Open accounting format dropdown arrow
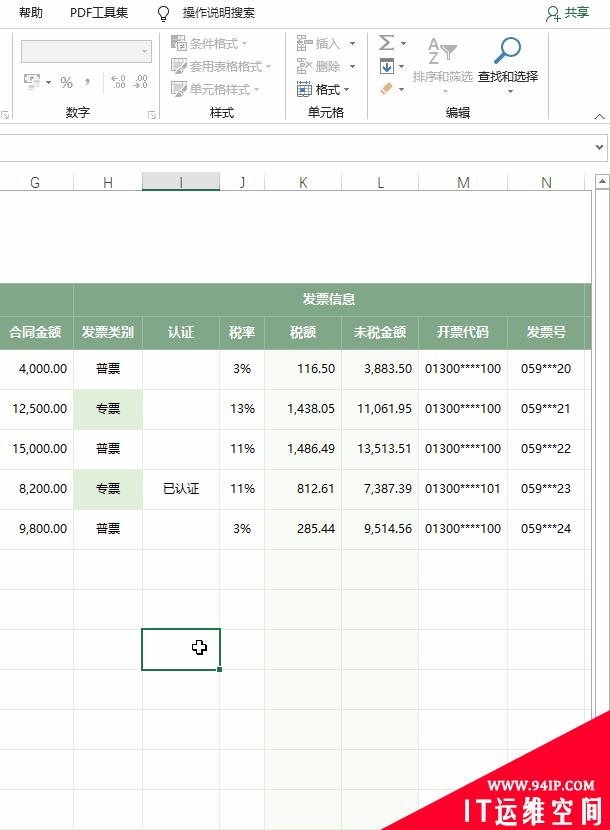The height and width of the screenshot is (830, 610). coord(48,83)
